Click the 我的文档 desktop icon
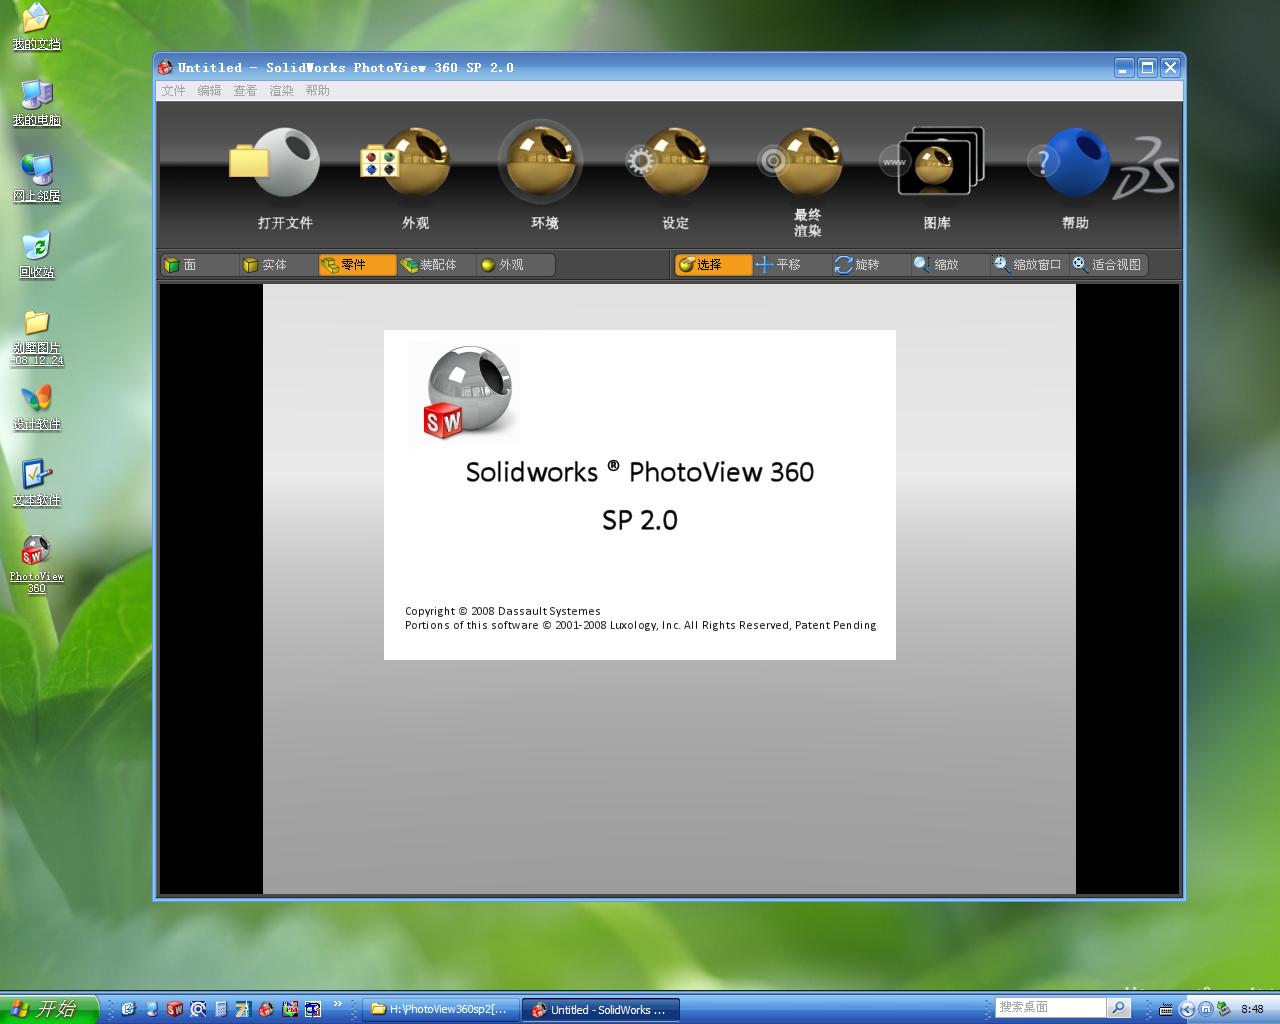 coord(37,27)
